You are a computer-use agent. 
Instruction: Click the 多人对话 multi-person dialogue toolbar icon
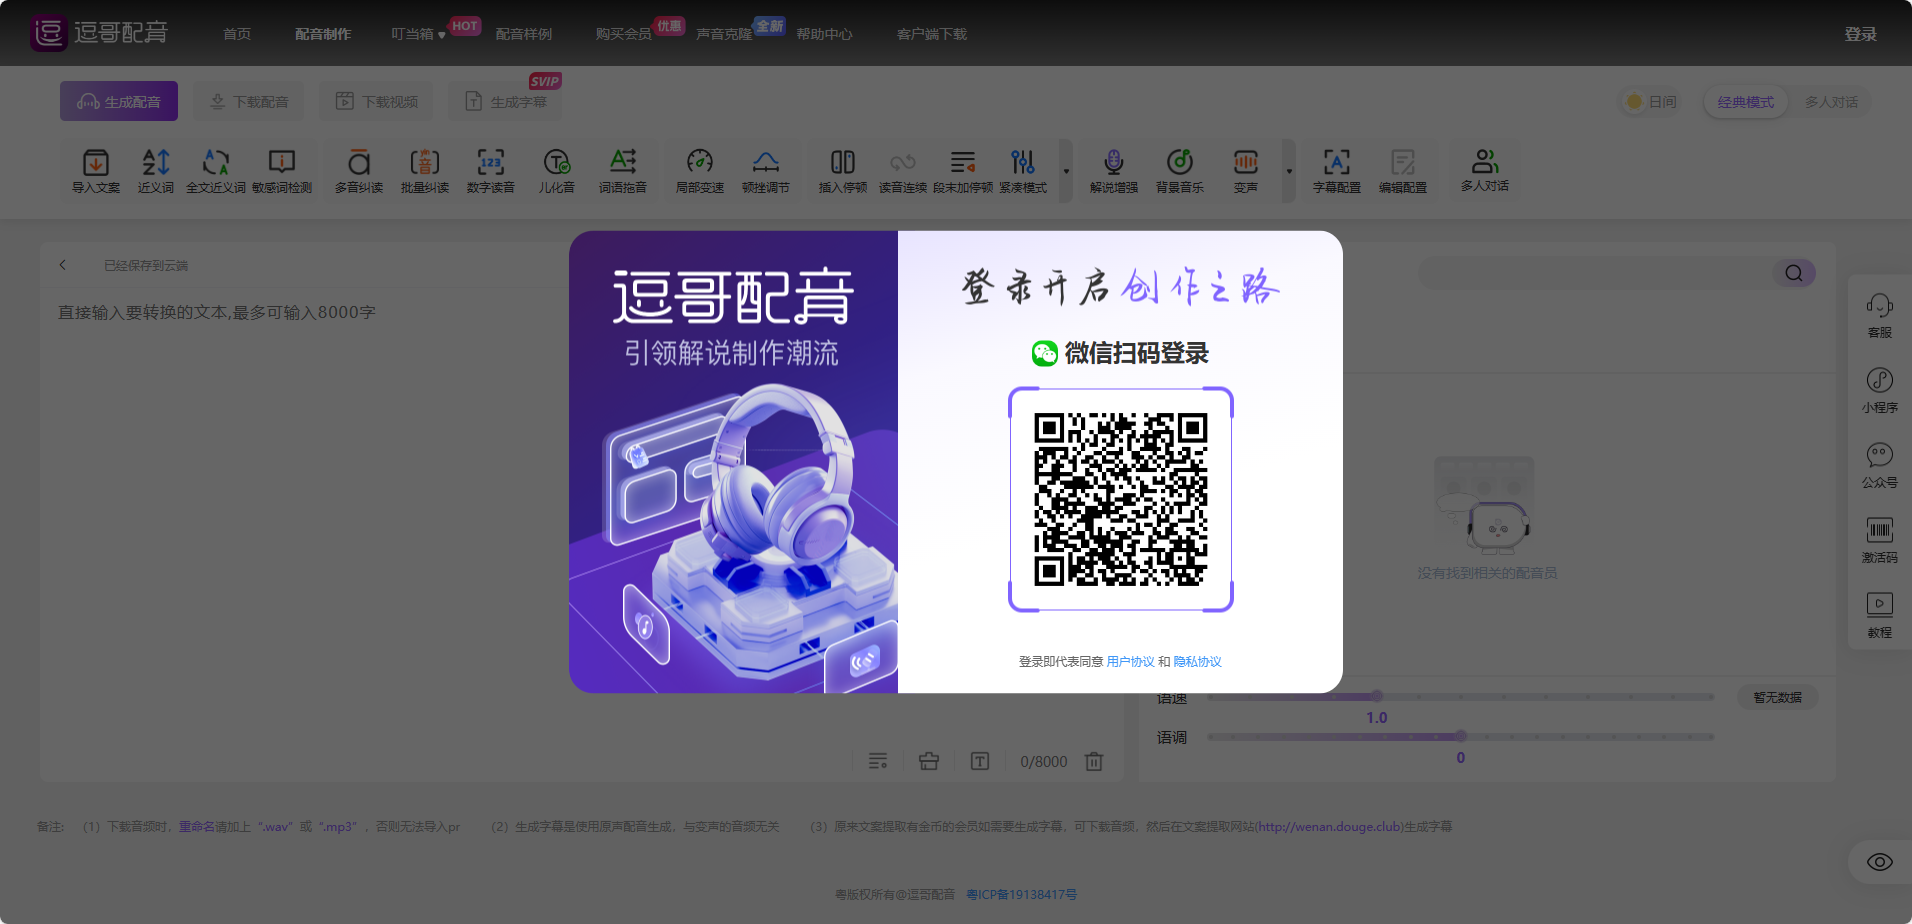(1485, 169)
